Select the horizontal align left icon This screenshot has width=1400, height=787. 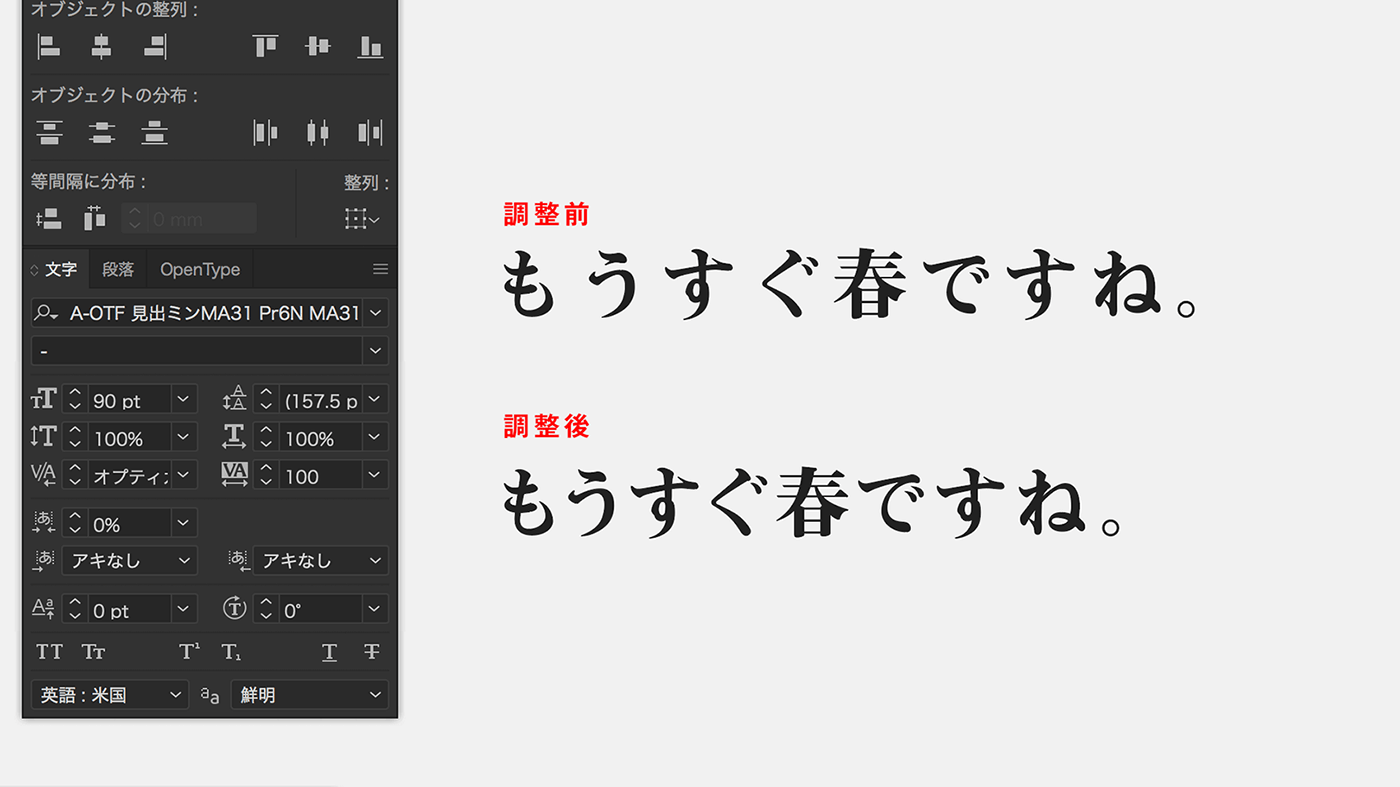49,46
